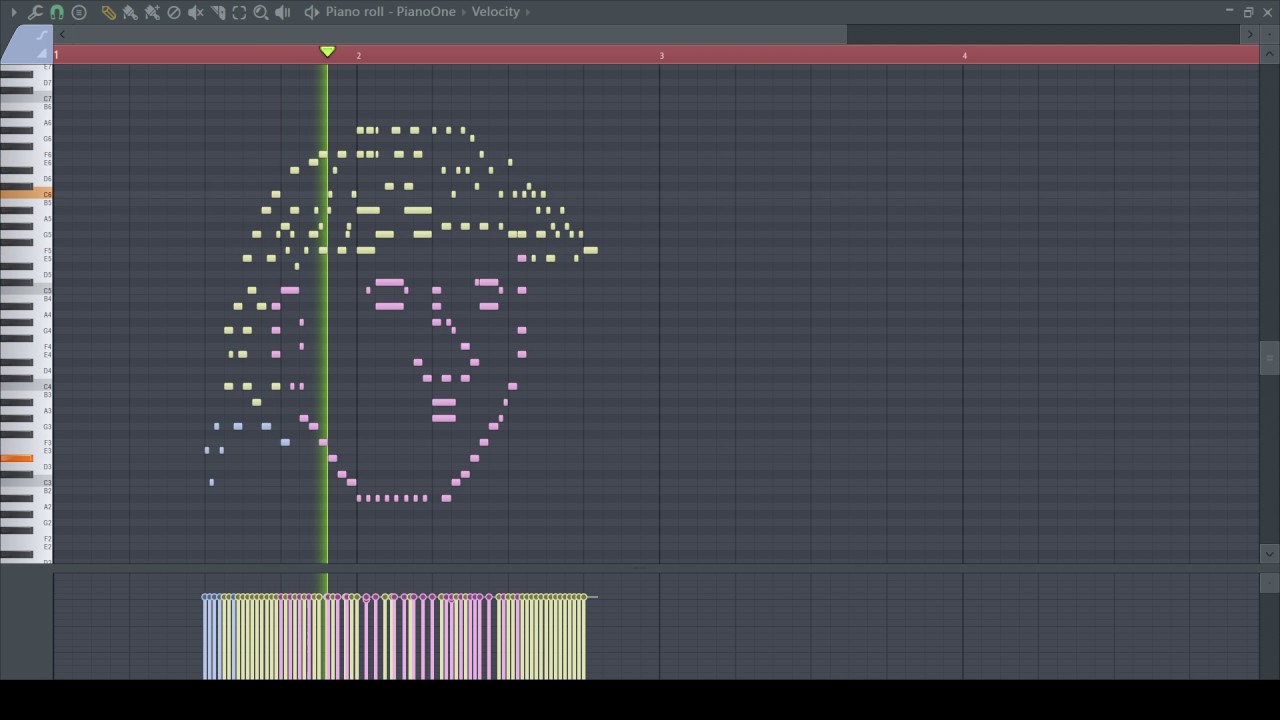1280x720 pixels.
Task: Minimize the piano roll window
Action: 1229,12
